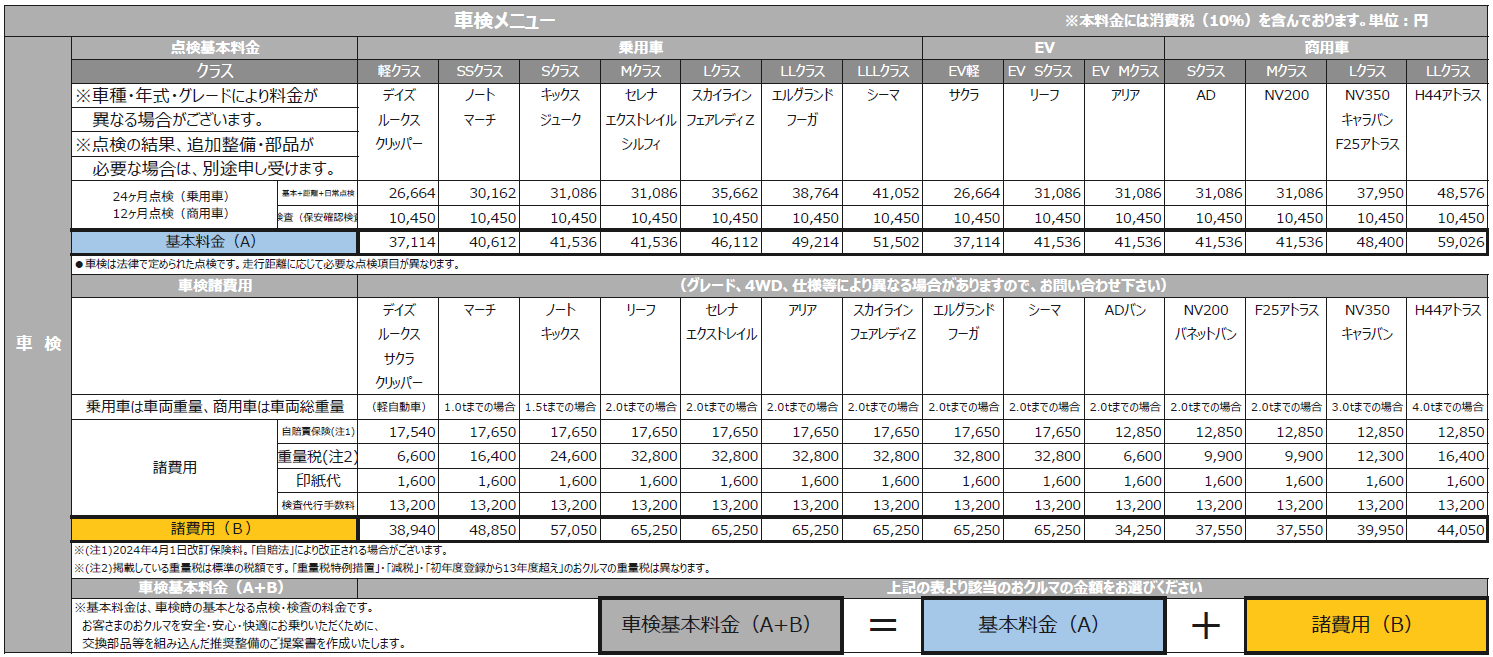Click the '軽クラス' column header
The image size is (1493, 657).
point(399,71)
